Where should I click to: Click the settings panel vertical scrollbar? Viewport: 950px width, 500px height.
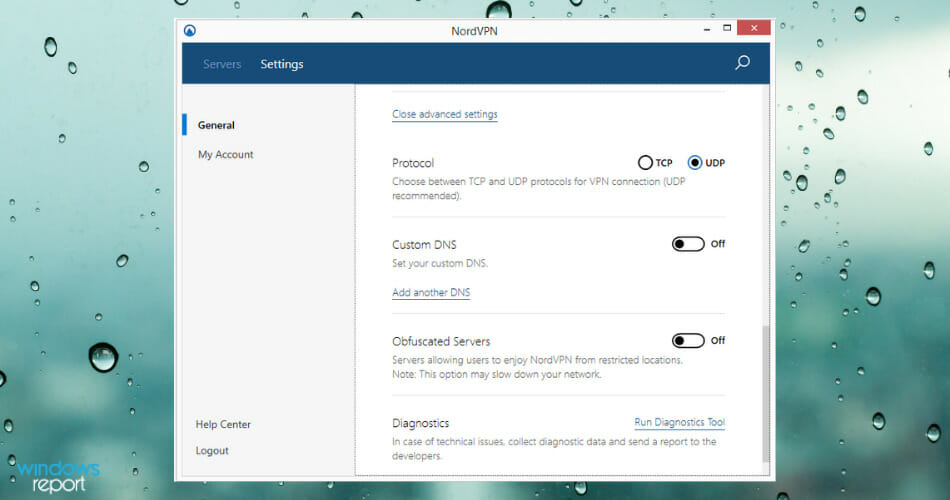coord(766,394)
